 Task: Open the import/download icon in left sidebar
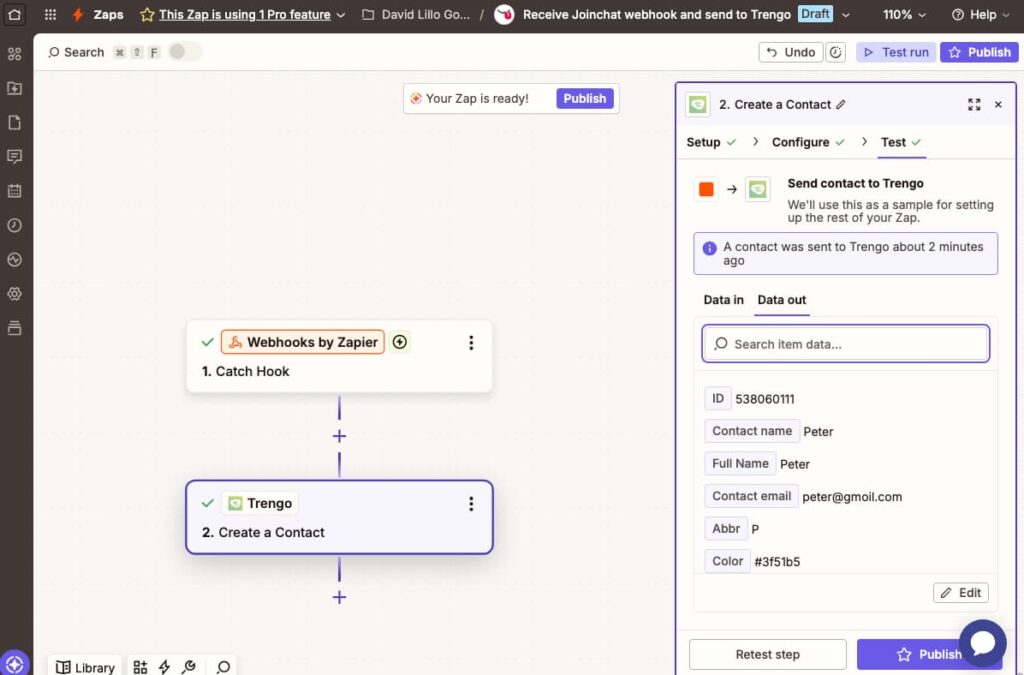[14, 88]
